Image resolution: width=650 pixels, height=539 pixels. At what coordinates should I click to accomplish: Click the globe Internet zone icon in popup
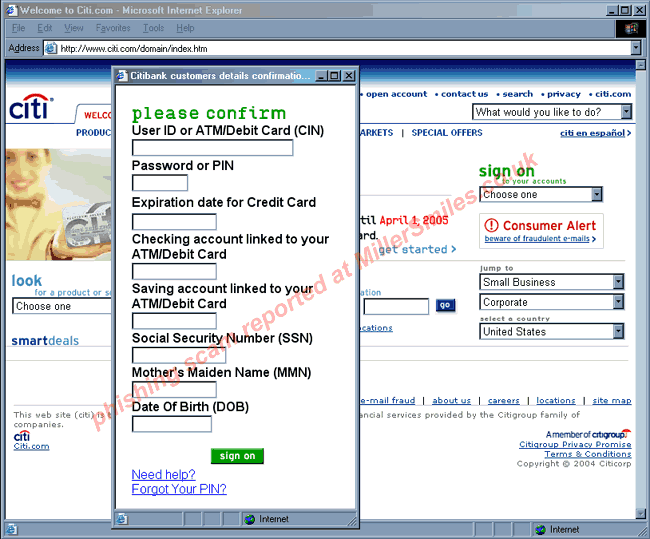pyautogui.click(x=250, y=519)
